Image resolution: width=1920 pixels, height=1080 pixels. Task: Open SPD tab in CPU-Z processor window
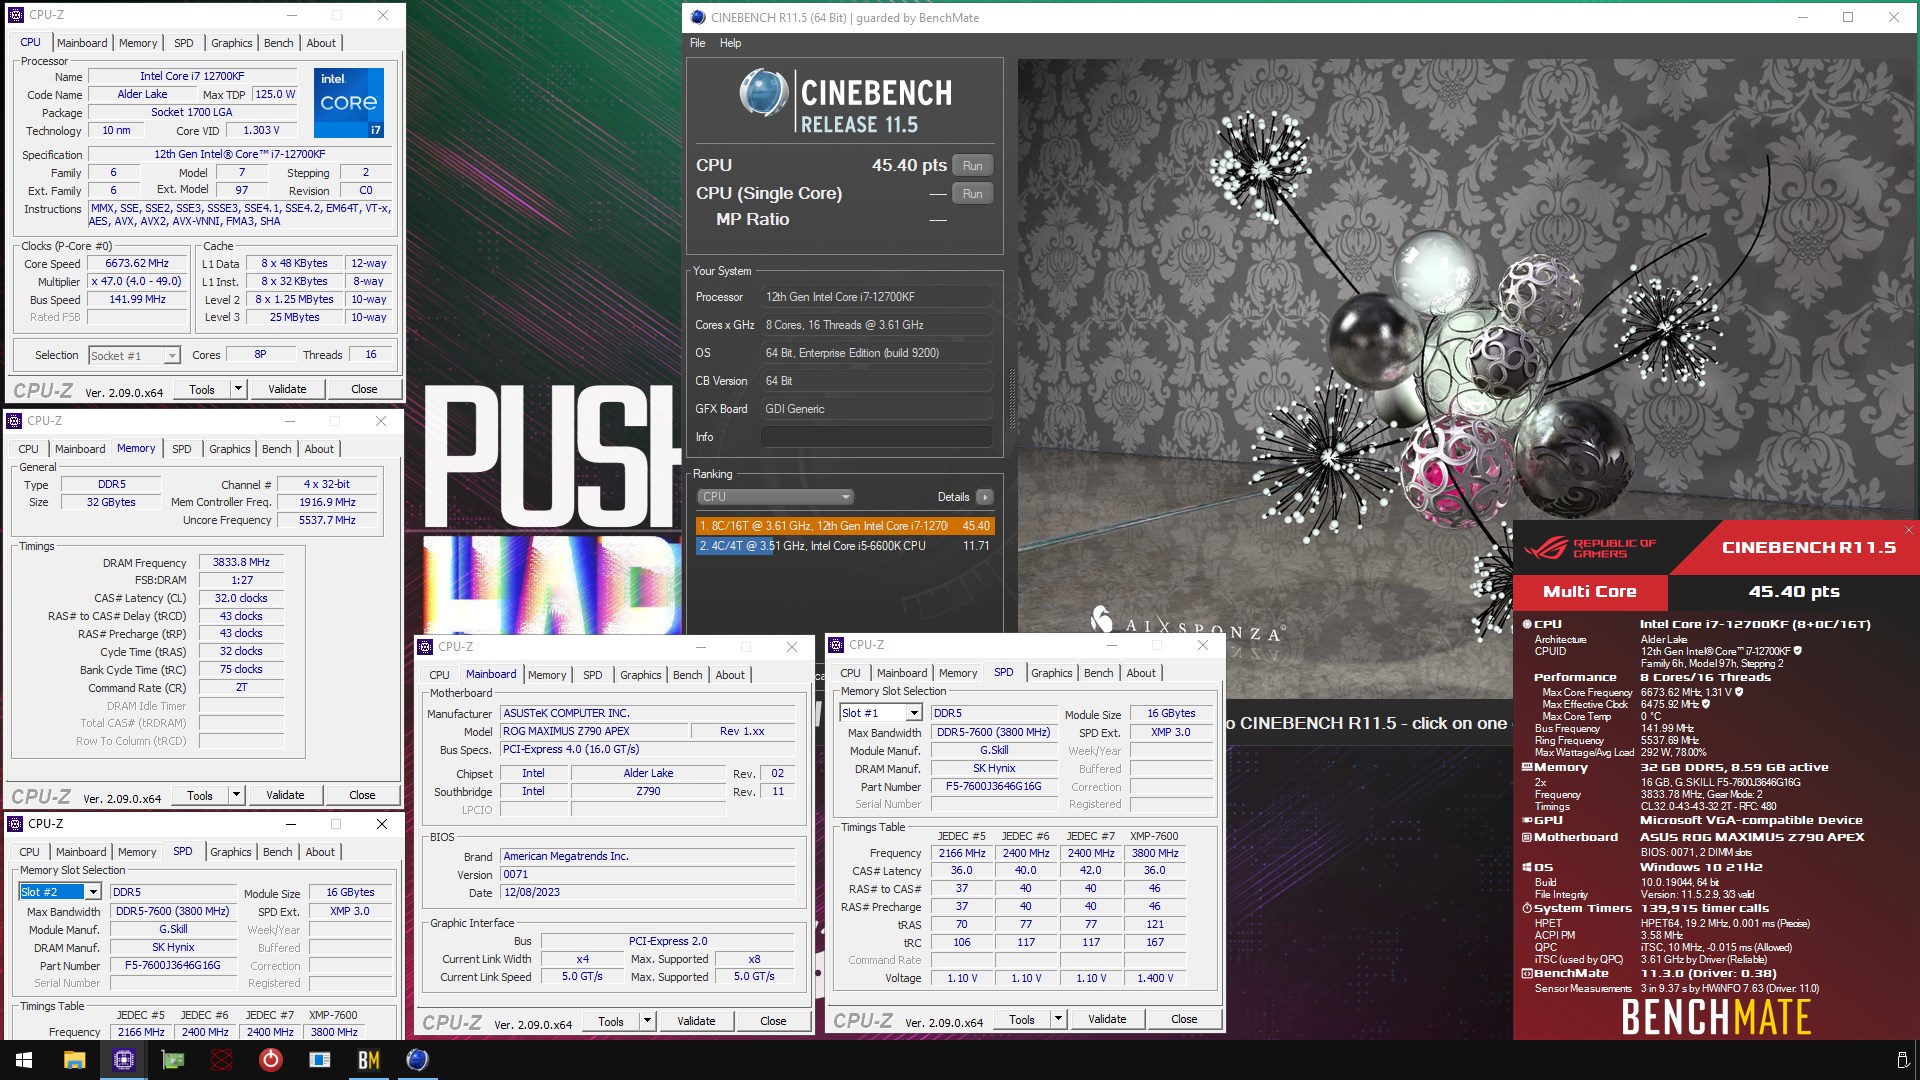[184, 43]
